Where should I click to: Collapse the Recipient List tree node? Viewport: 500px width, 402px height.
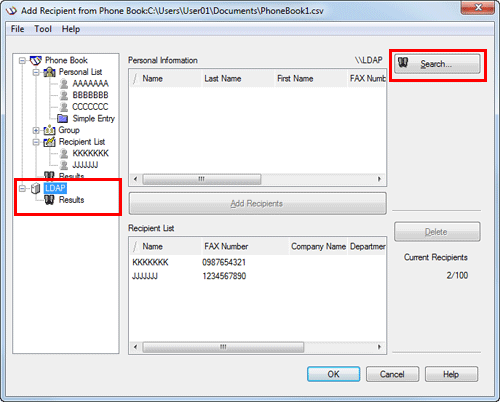[36, 142]
